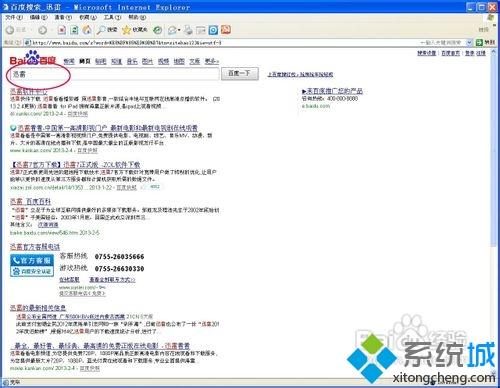The height and width of the screenshot is (388, 500).
Task: Open the Mail button dropdown arrow
Action: coord(179,30)
